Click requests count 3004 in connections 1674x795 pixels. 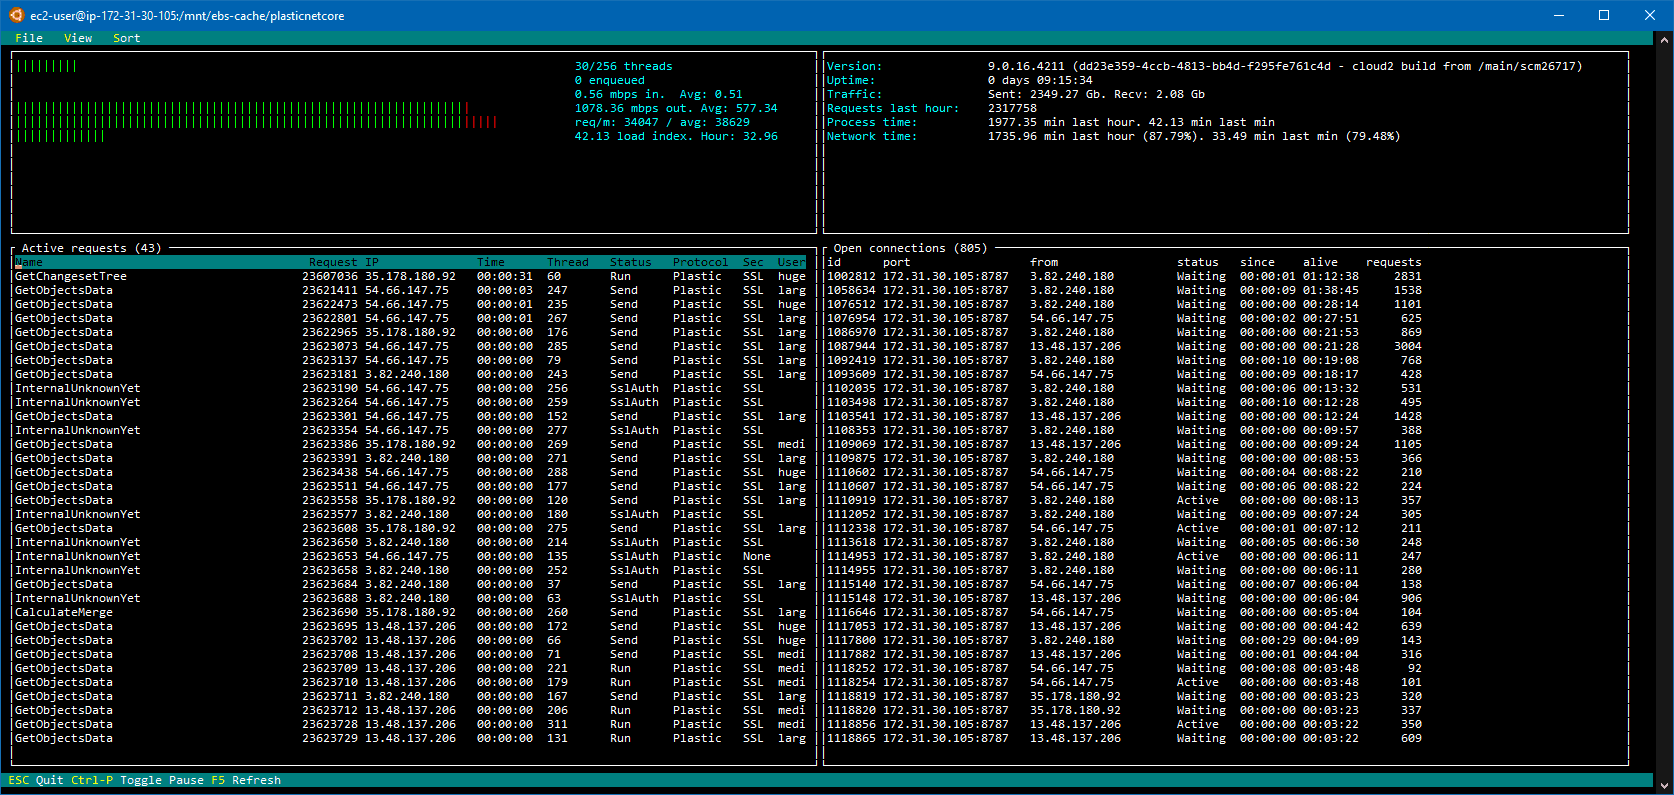pos(1407,346)
